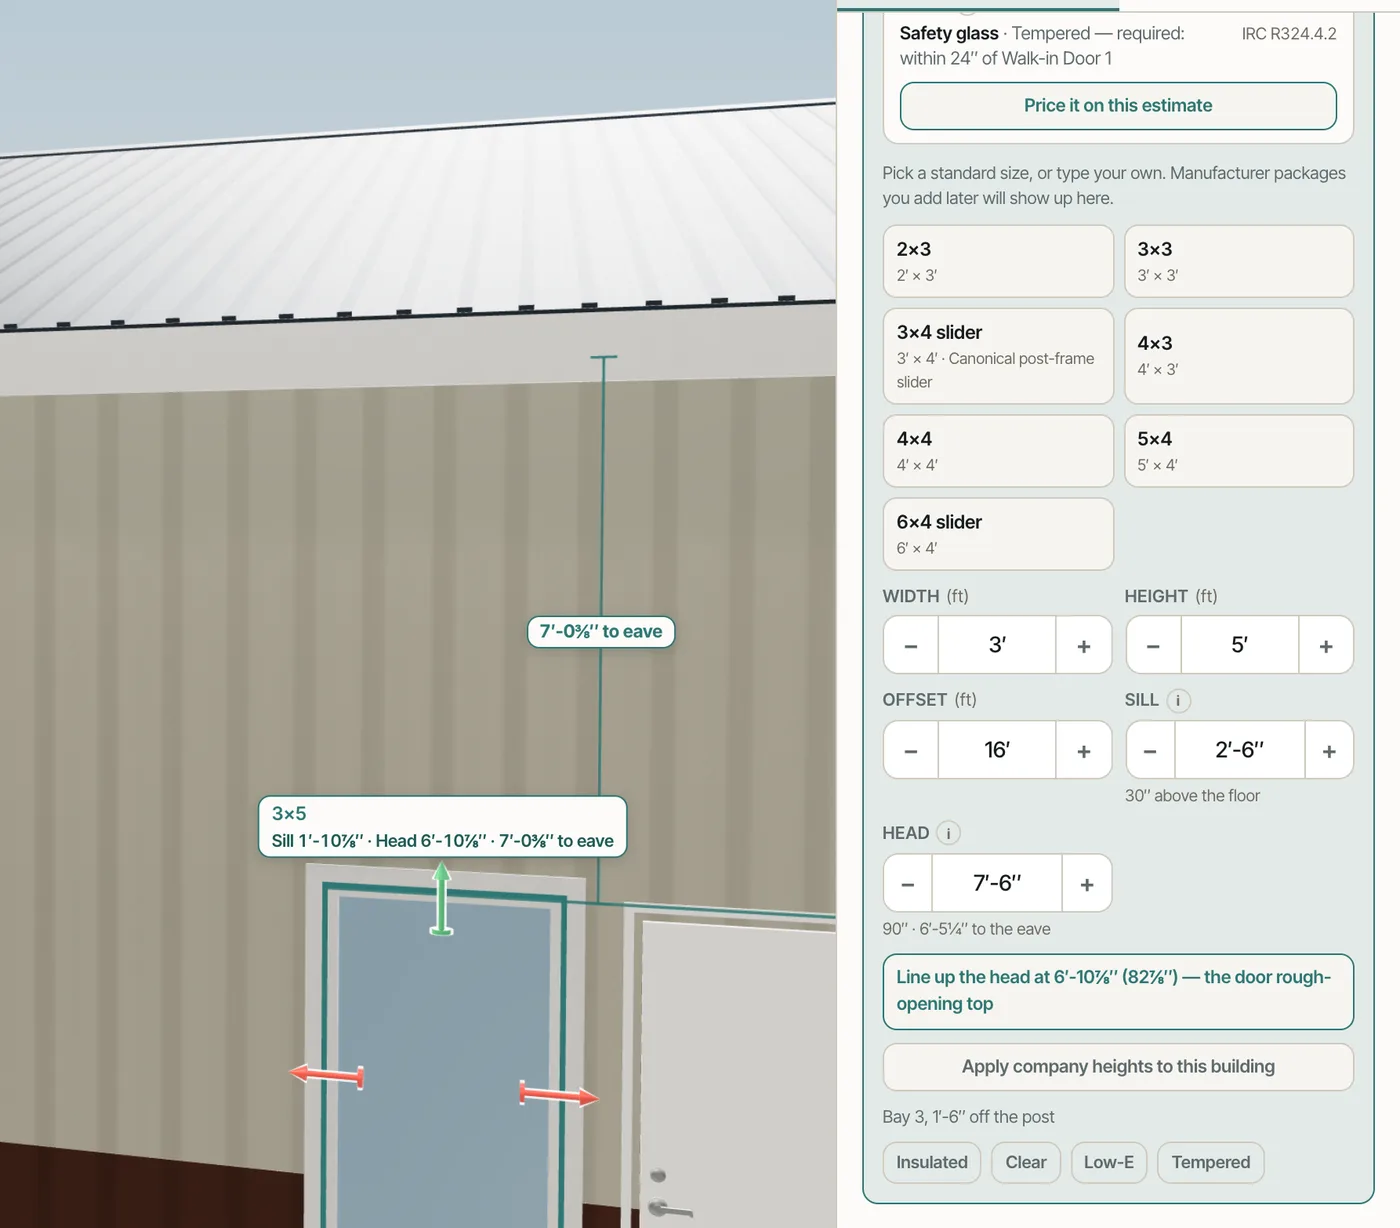1400x1228 pixels.
Task: Click Line up the head at 6'-10⅞"
Action: tap(1118, 991)
